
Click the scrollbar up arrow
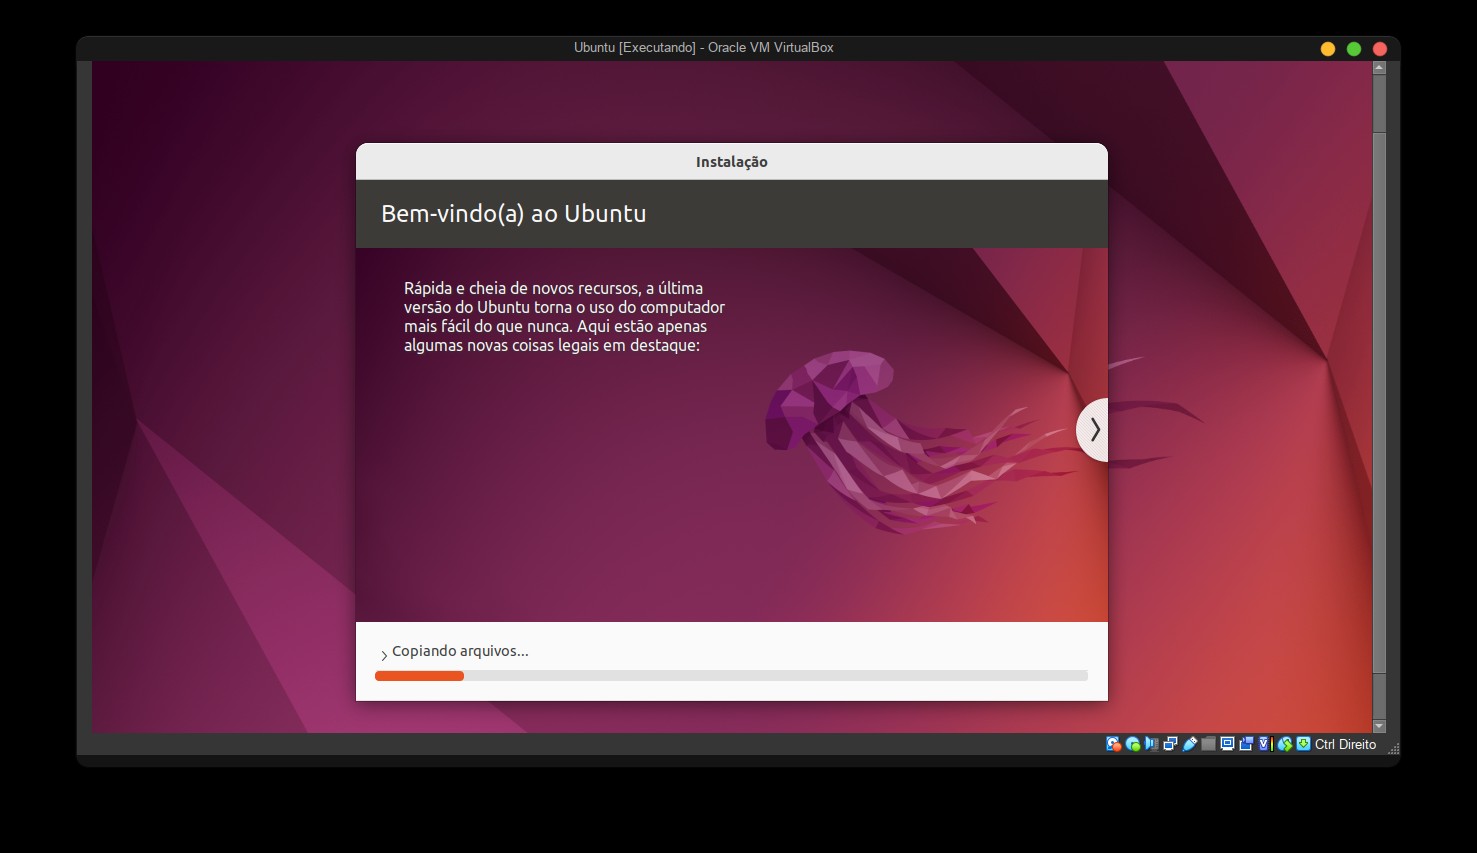[x=1379, y=68]
